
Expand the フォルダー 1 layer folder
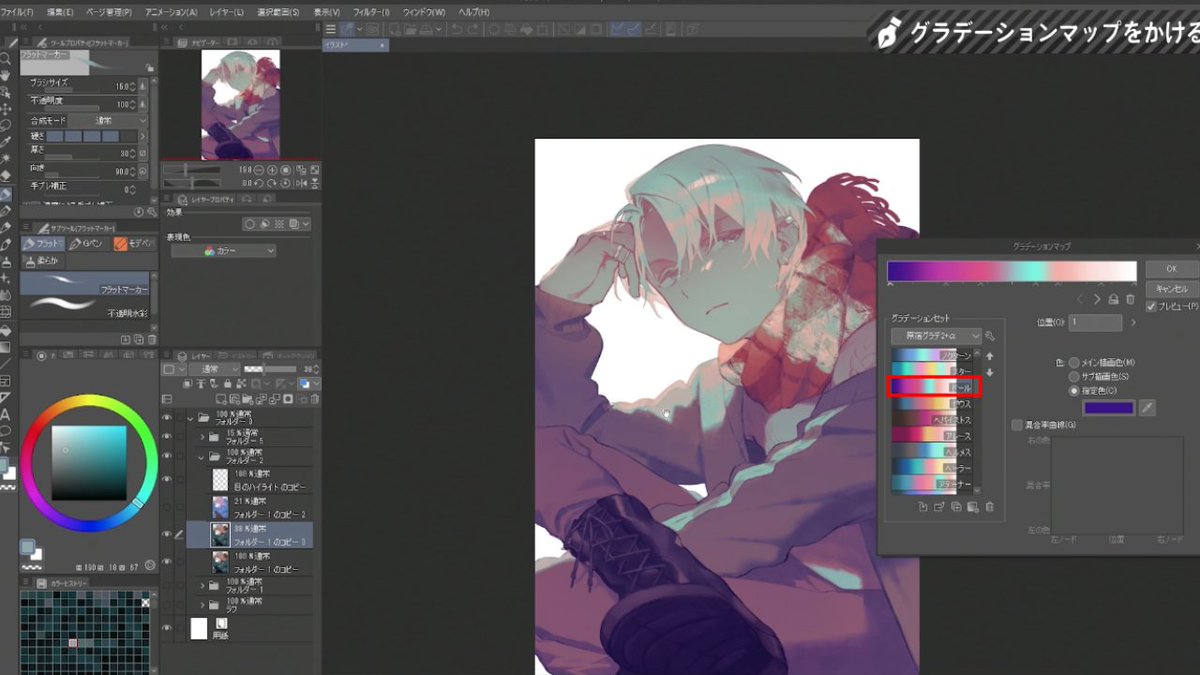(x=203, y=585)
